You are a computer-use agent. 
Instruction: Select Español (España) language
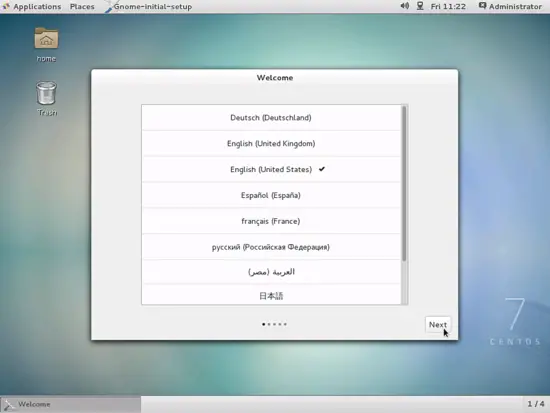pos(271,195)
